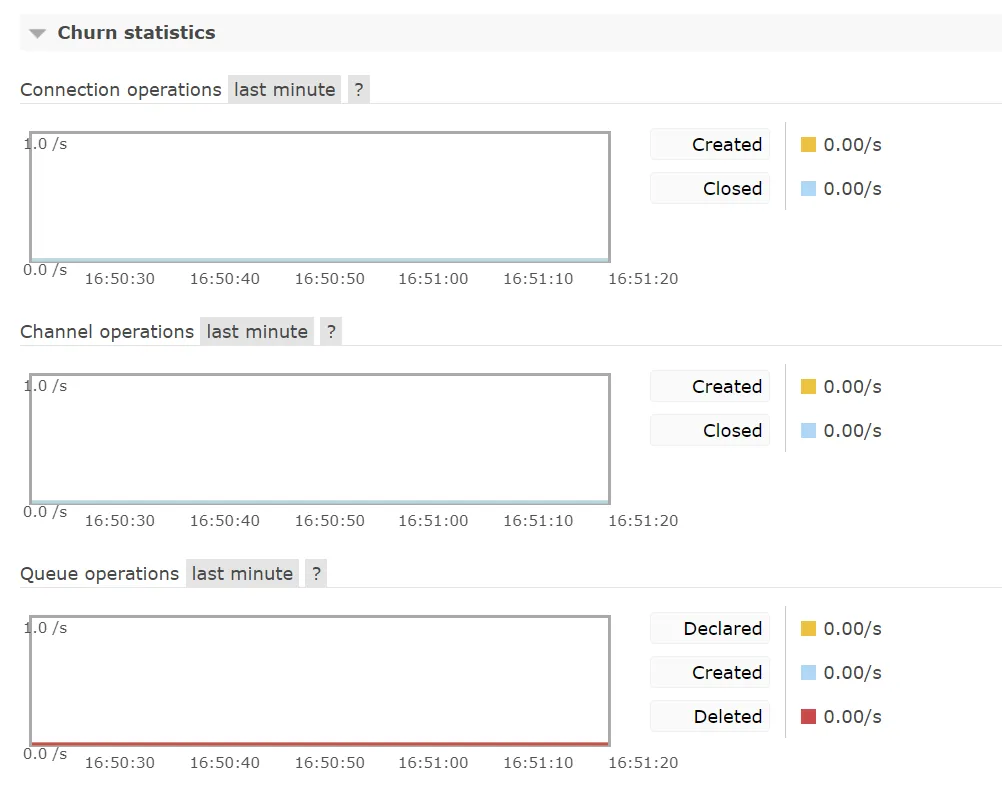The height and width of the screenshot is (798, 1002).
Task: Open help for Connection operations
Action: point(359,89)
